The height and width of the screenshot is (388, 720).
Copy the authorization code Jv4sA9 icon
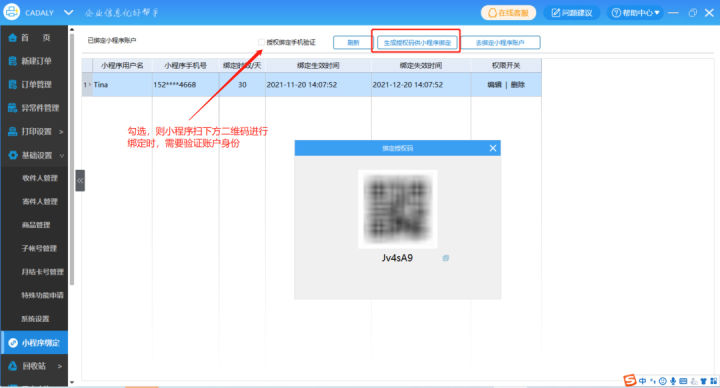pyautogui.click(x=445, y=258)
